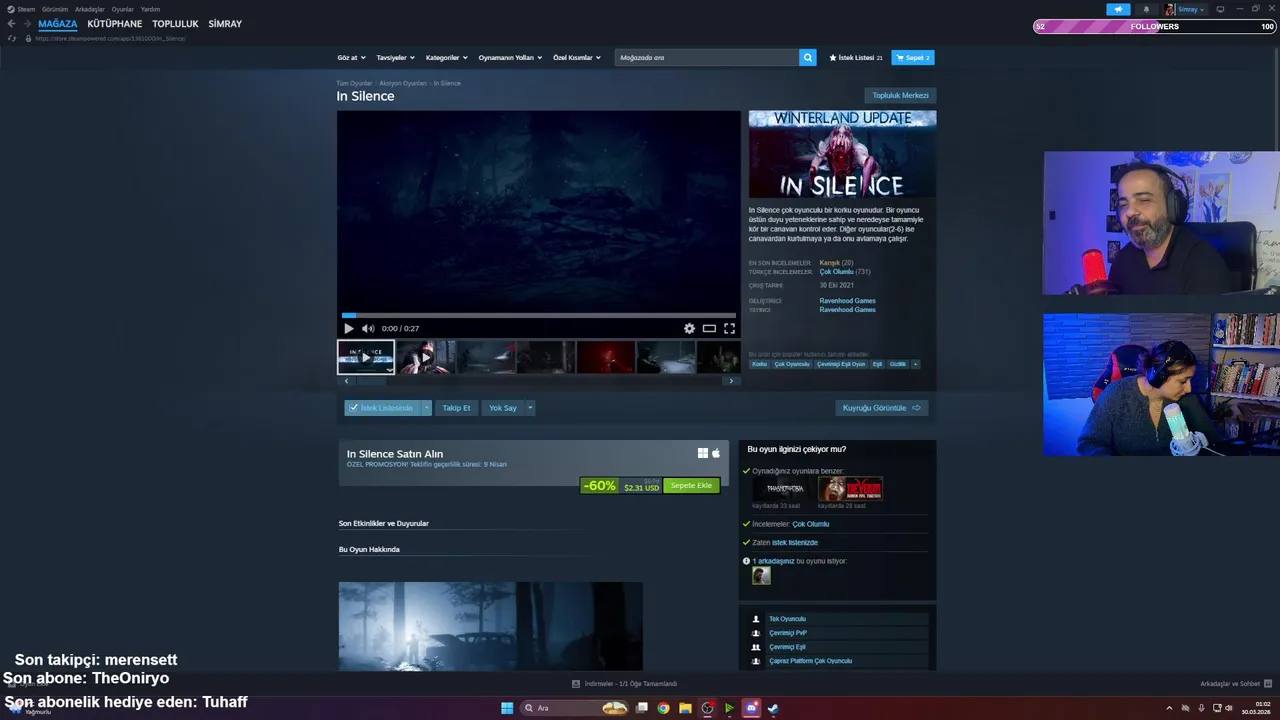Image resolution: width=1280 pixels, height=720 pixels.
Task: Click the trailer progress bar
Action: (x=538, y=315)
